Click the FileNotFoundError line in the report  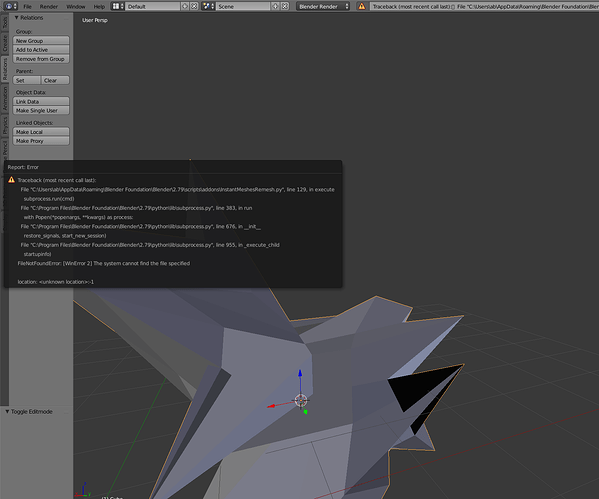click(104, 263)
